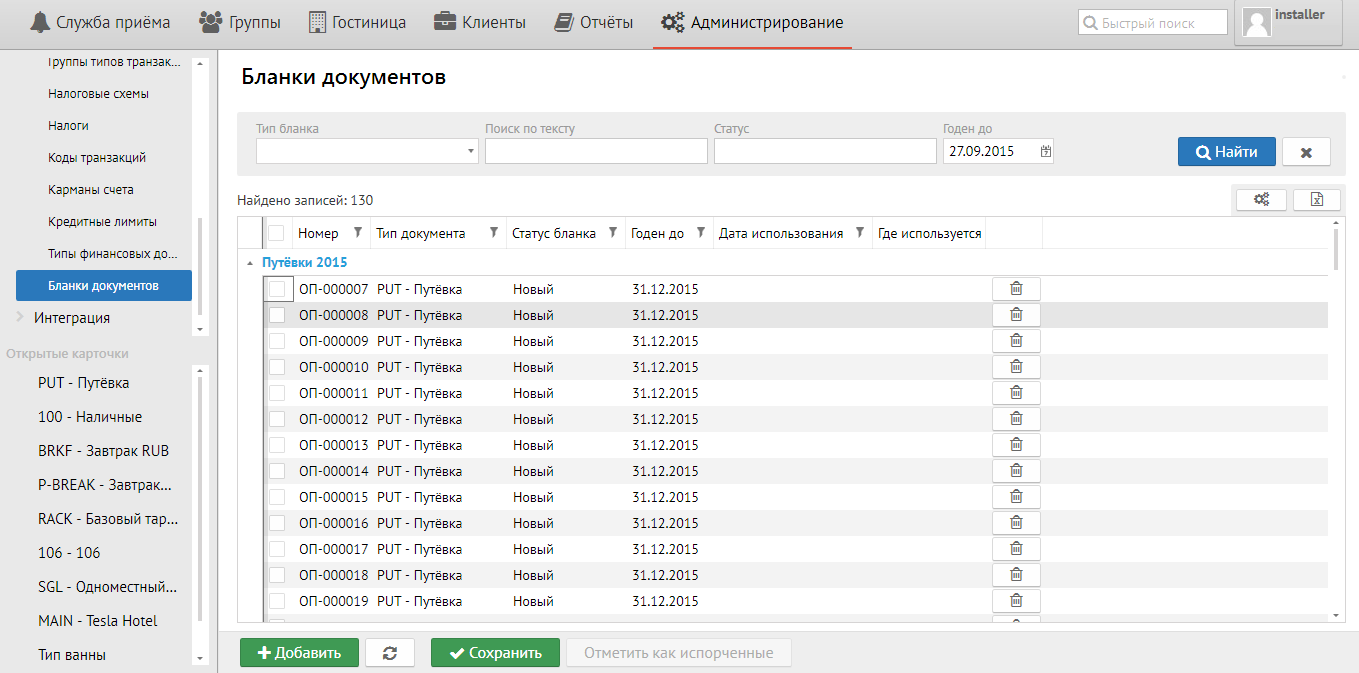Click the trash icon for row ОП-000012
This screenshot has height=673, width=1359.
point(1016,419)
